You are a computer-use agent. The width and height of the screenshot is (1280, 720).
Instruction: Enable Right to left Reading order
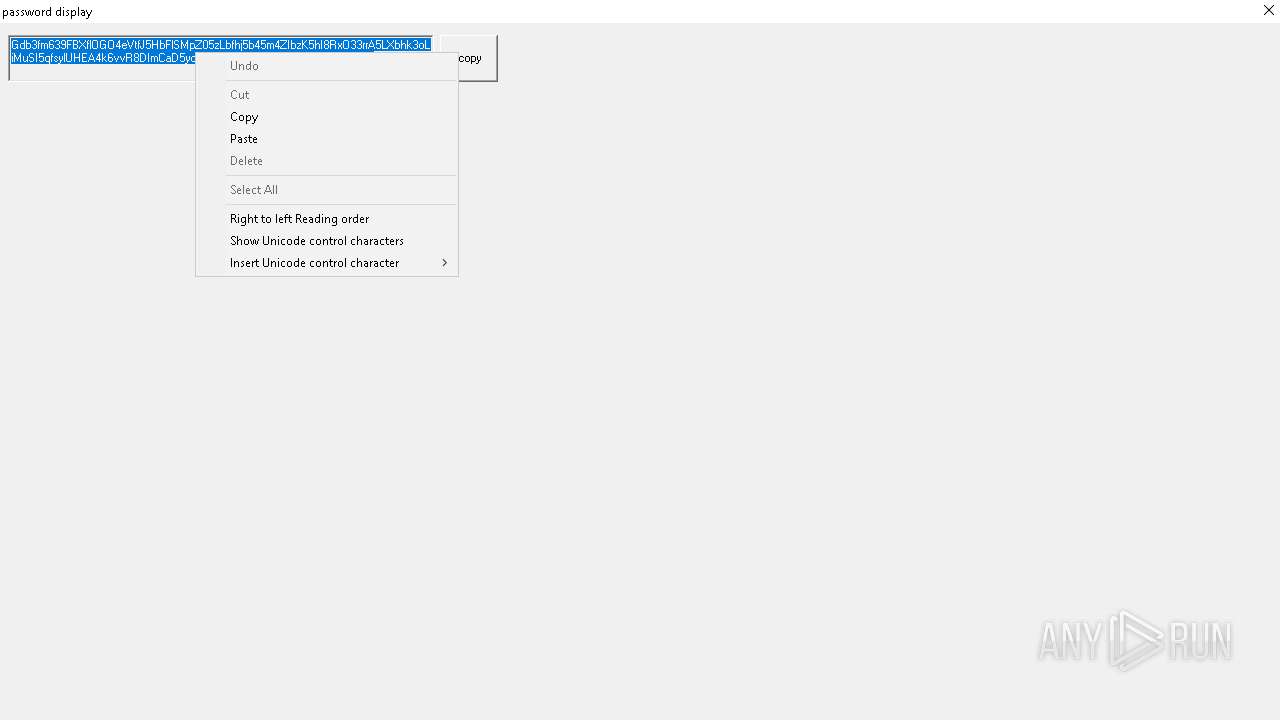(327, 219)
